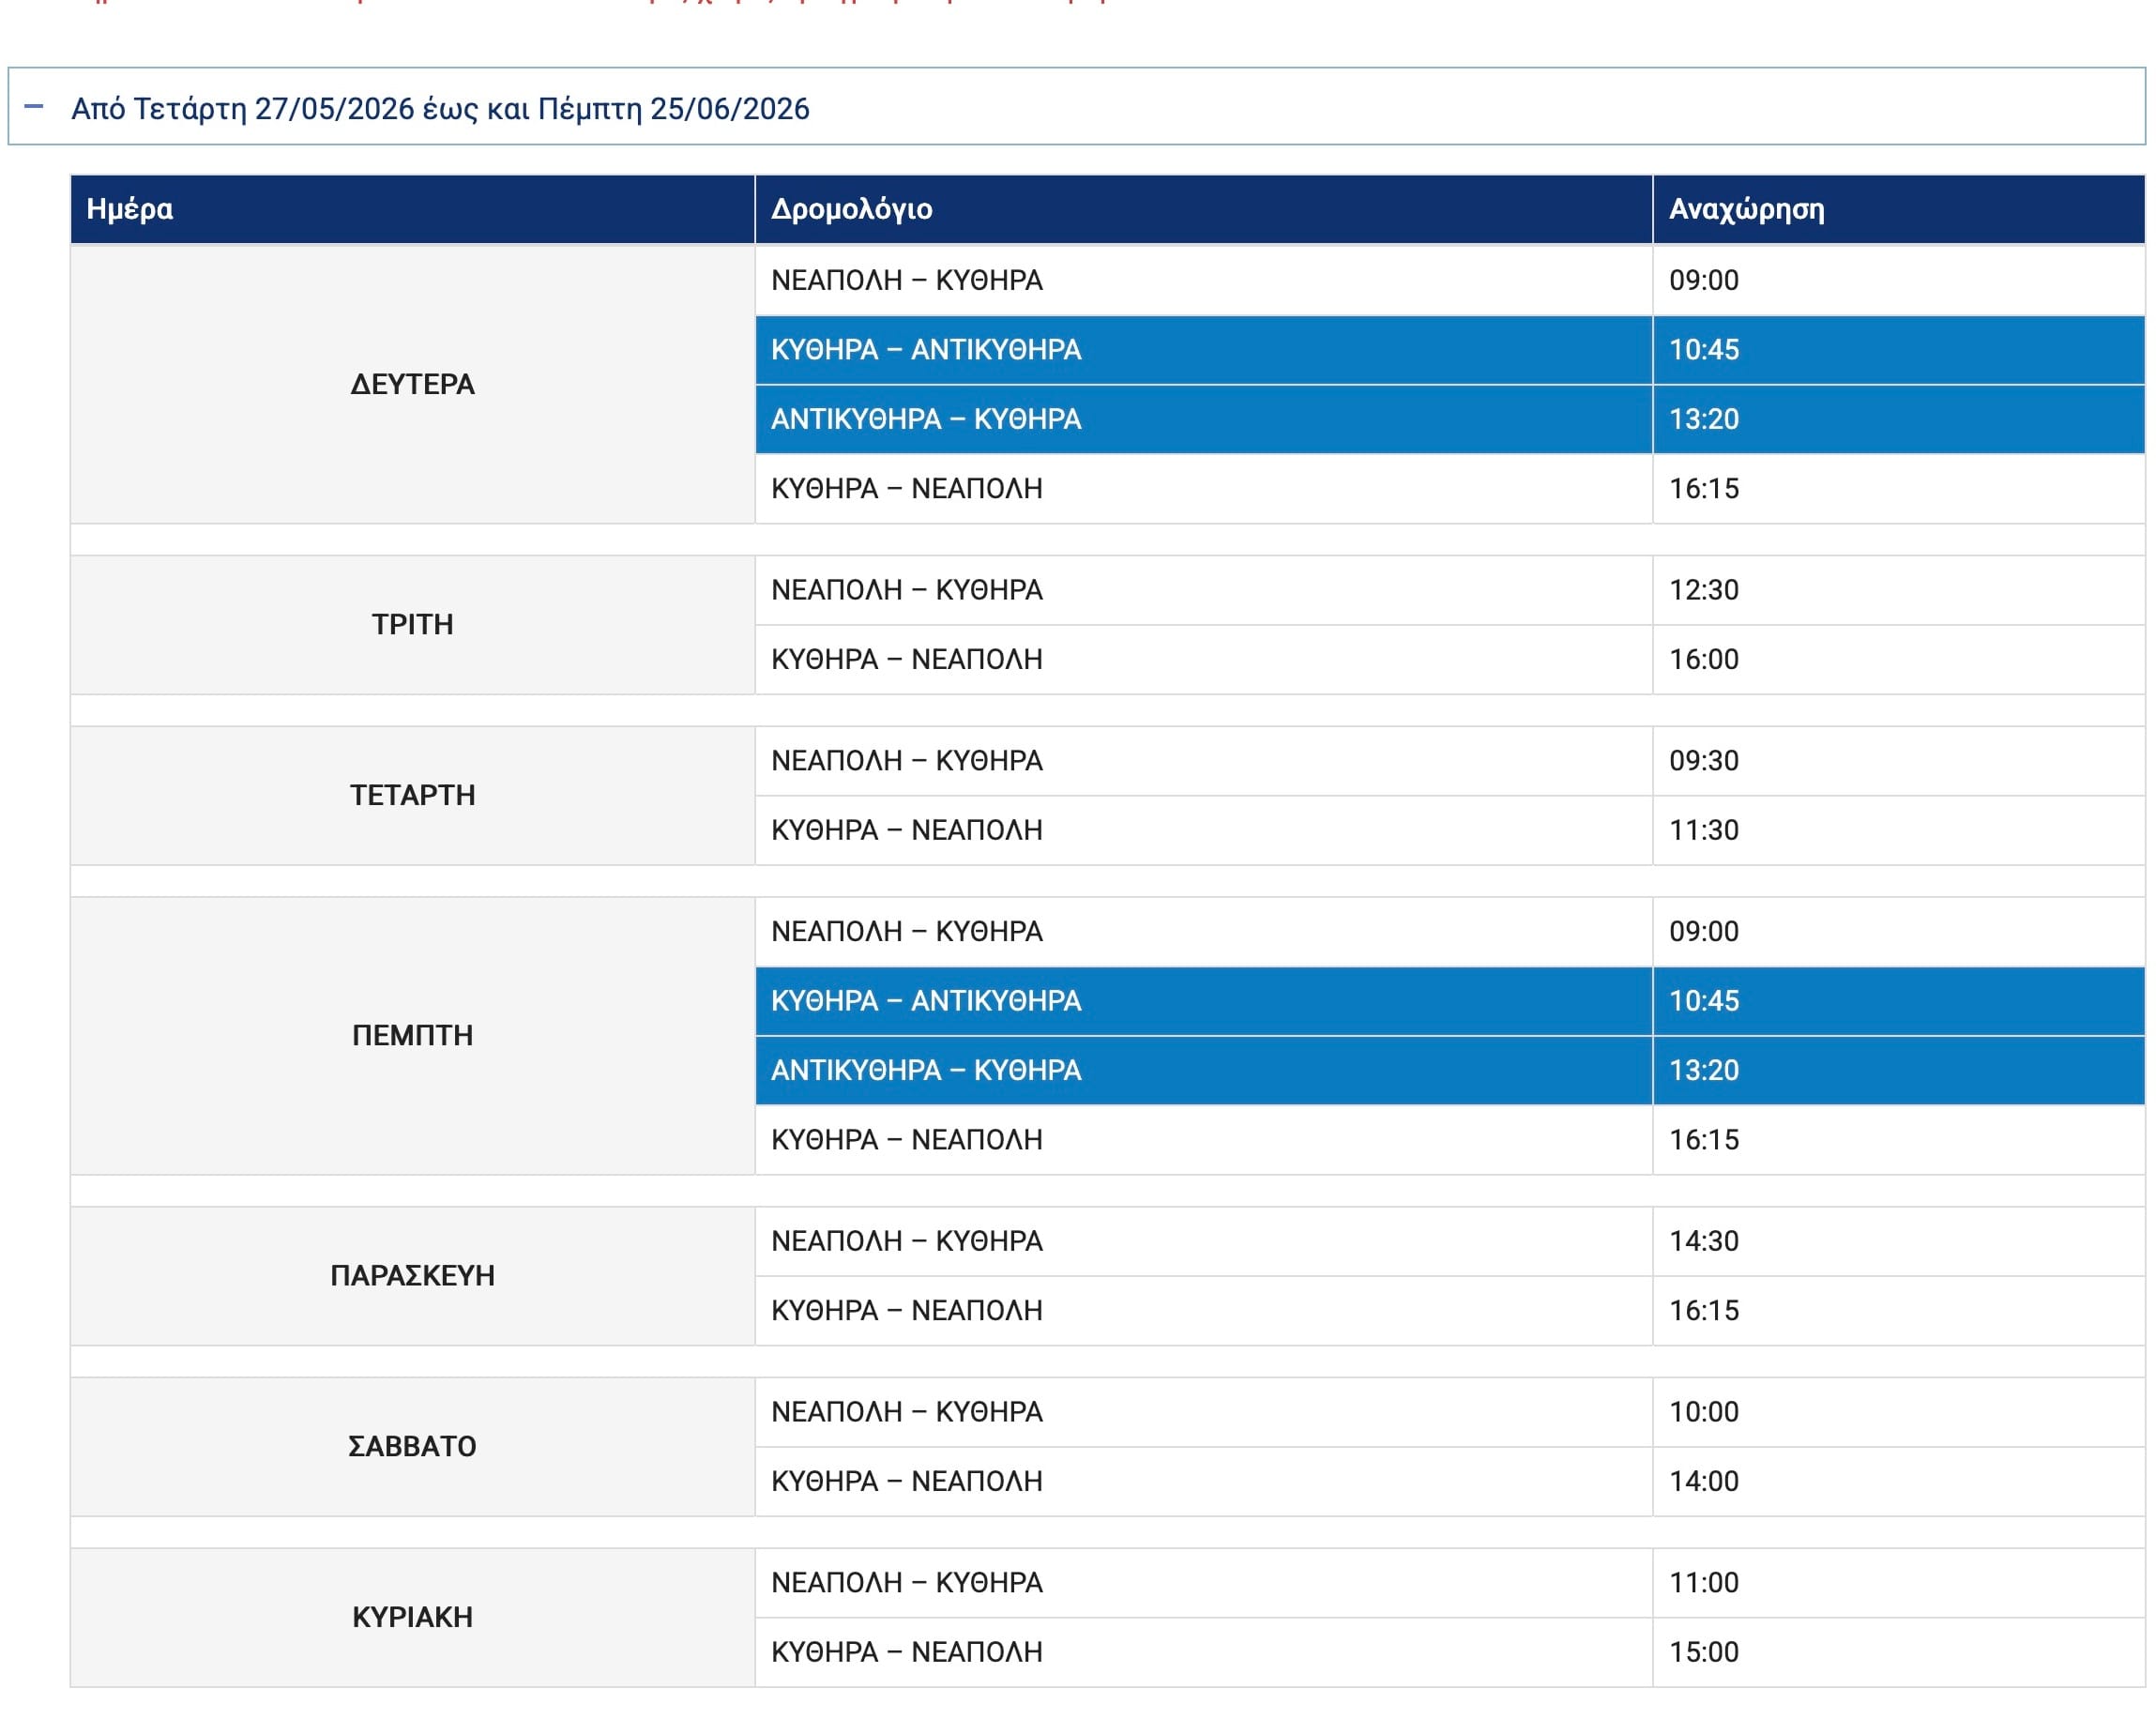Click the Ημέρα column header
Image resolution: width=2156 pixels, height=1719 pixels.
(x=130, y=209)
